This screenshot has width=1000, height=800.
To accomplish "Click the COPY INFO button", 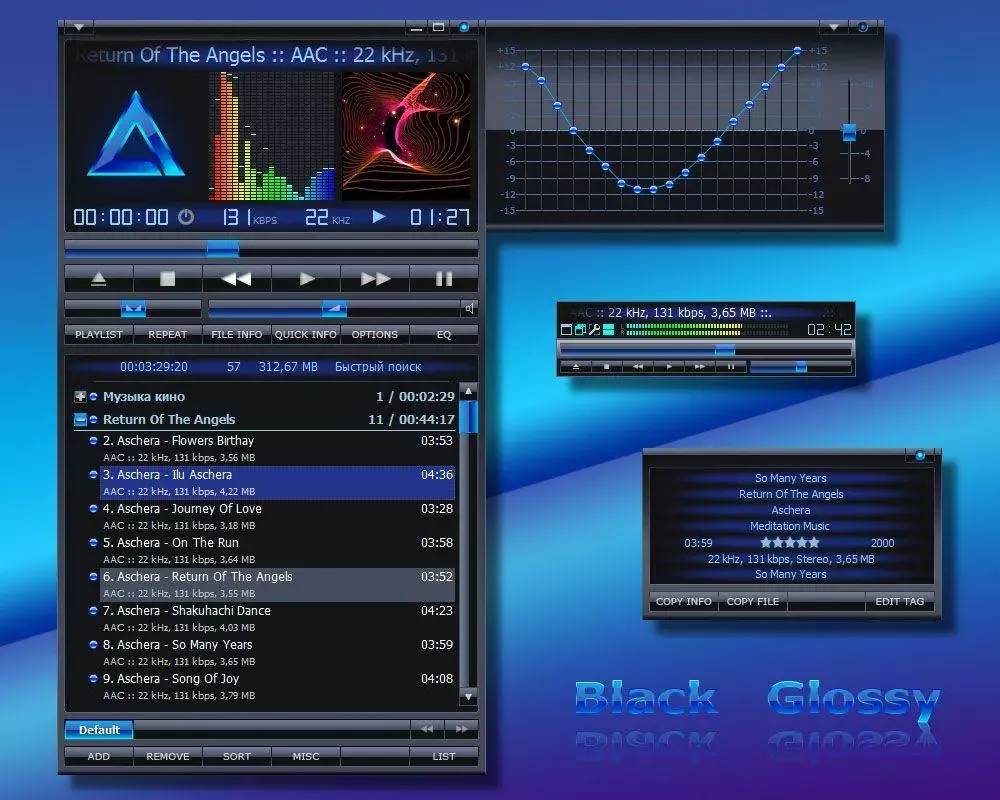I will pyautogui.click(x=684, y=602).
